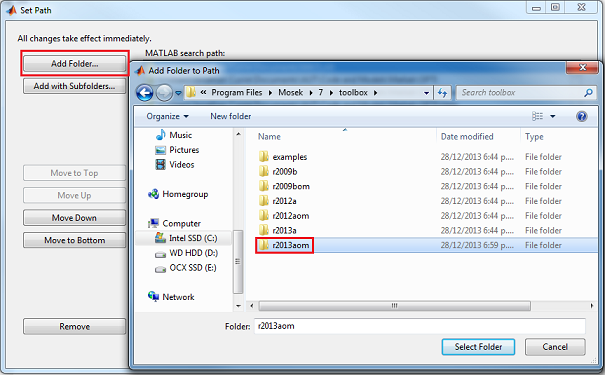Click the Remove button in Set Path
The image size is (605, 375).
click(74, 326)
